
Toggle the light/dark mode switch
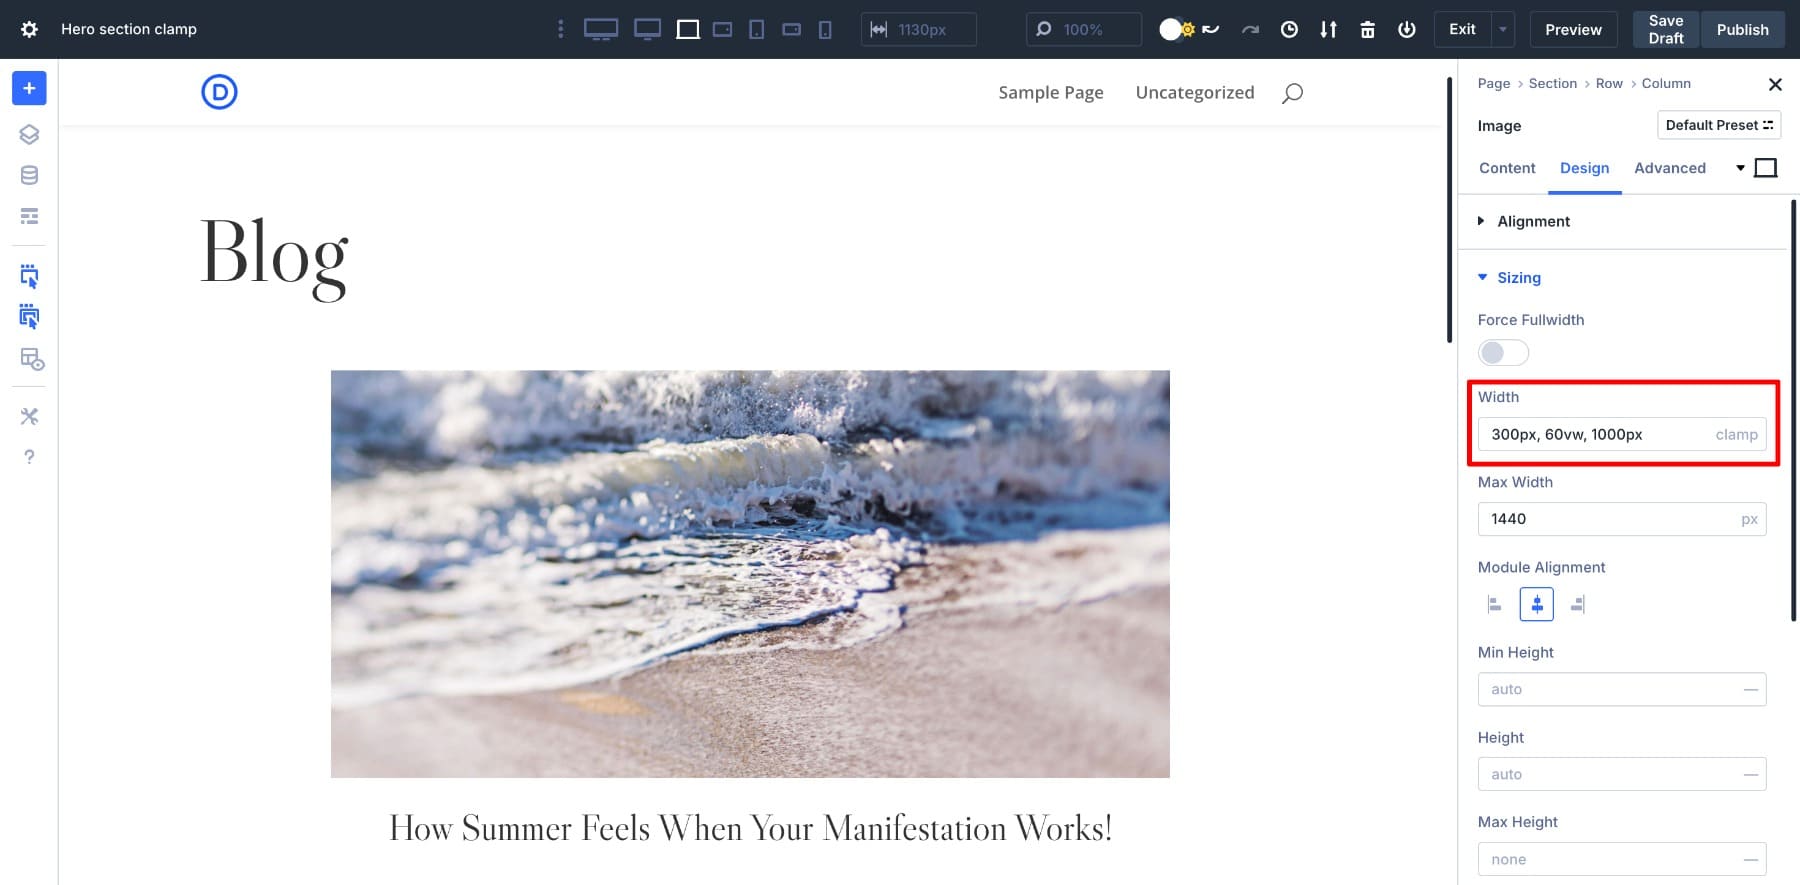[1176, 30]
